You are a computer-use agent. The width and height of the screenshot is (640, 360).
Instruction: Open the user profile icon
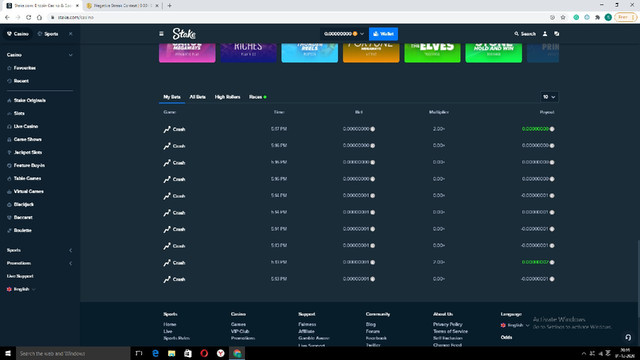click(545, 34)
